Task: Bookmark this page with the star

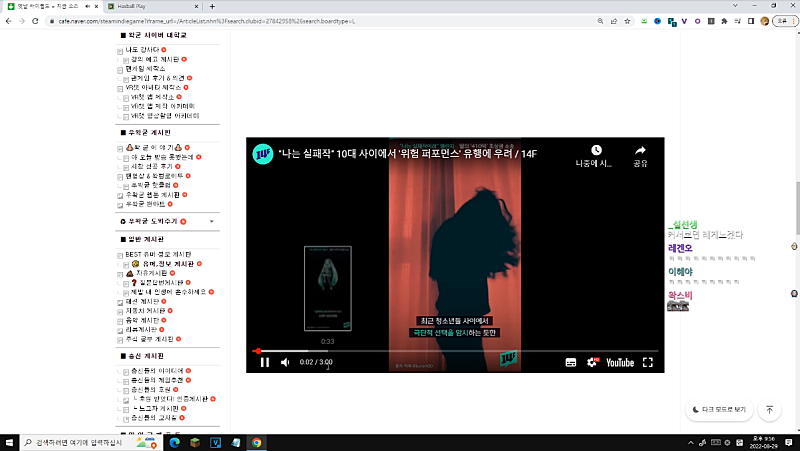Action: (627, 21)
